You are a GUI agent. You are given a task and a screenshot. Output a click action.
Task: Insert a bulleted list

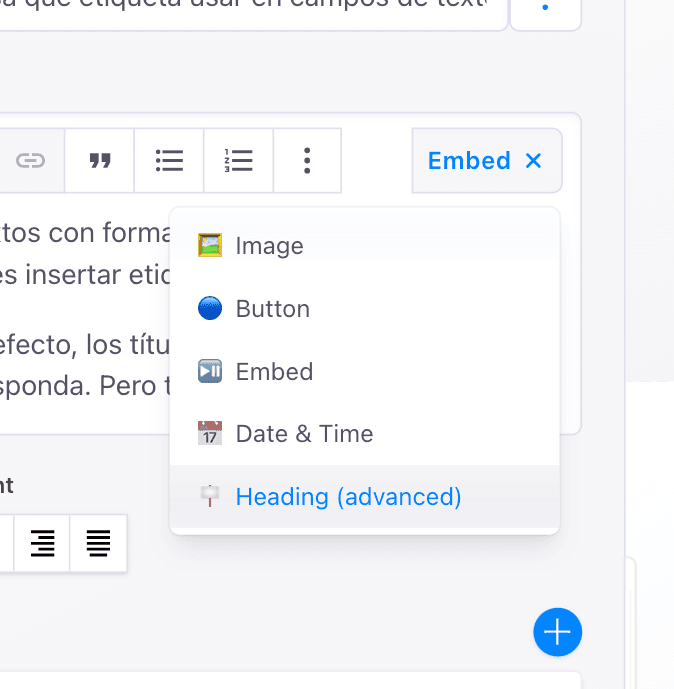pos(169,160)
